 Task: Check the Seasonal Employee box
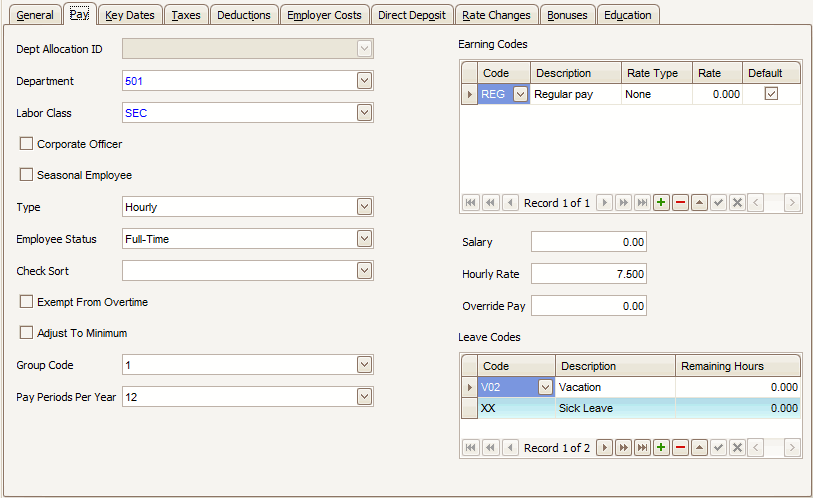(x=27, y=175)
